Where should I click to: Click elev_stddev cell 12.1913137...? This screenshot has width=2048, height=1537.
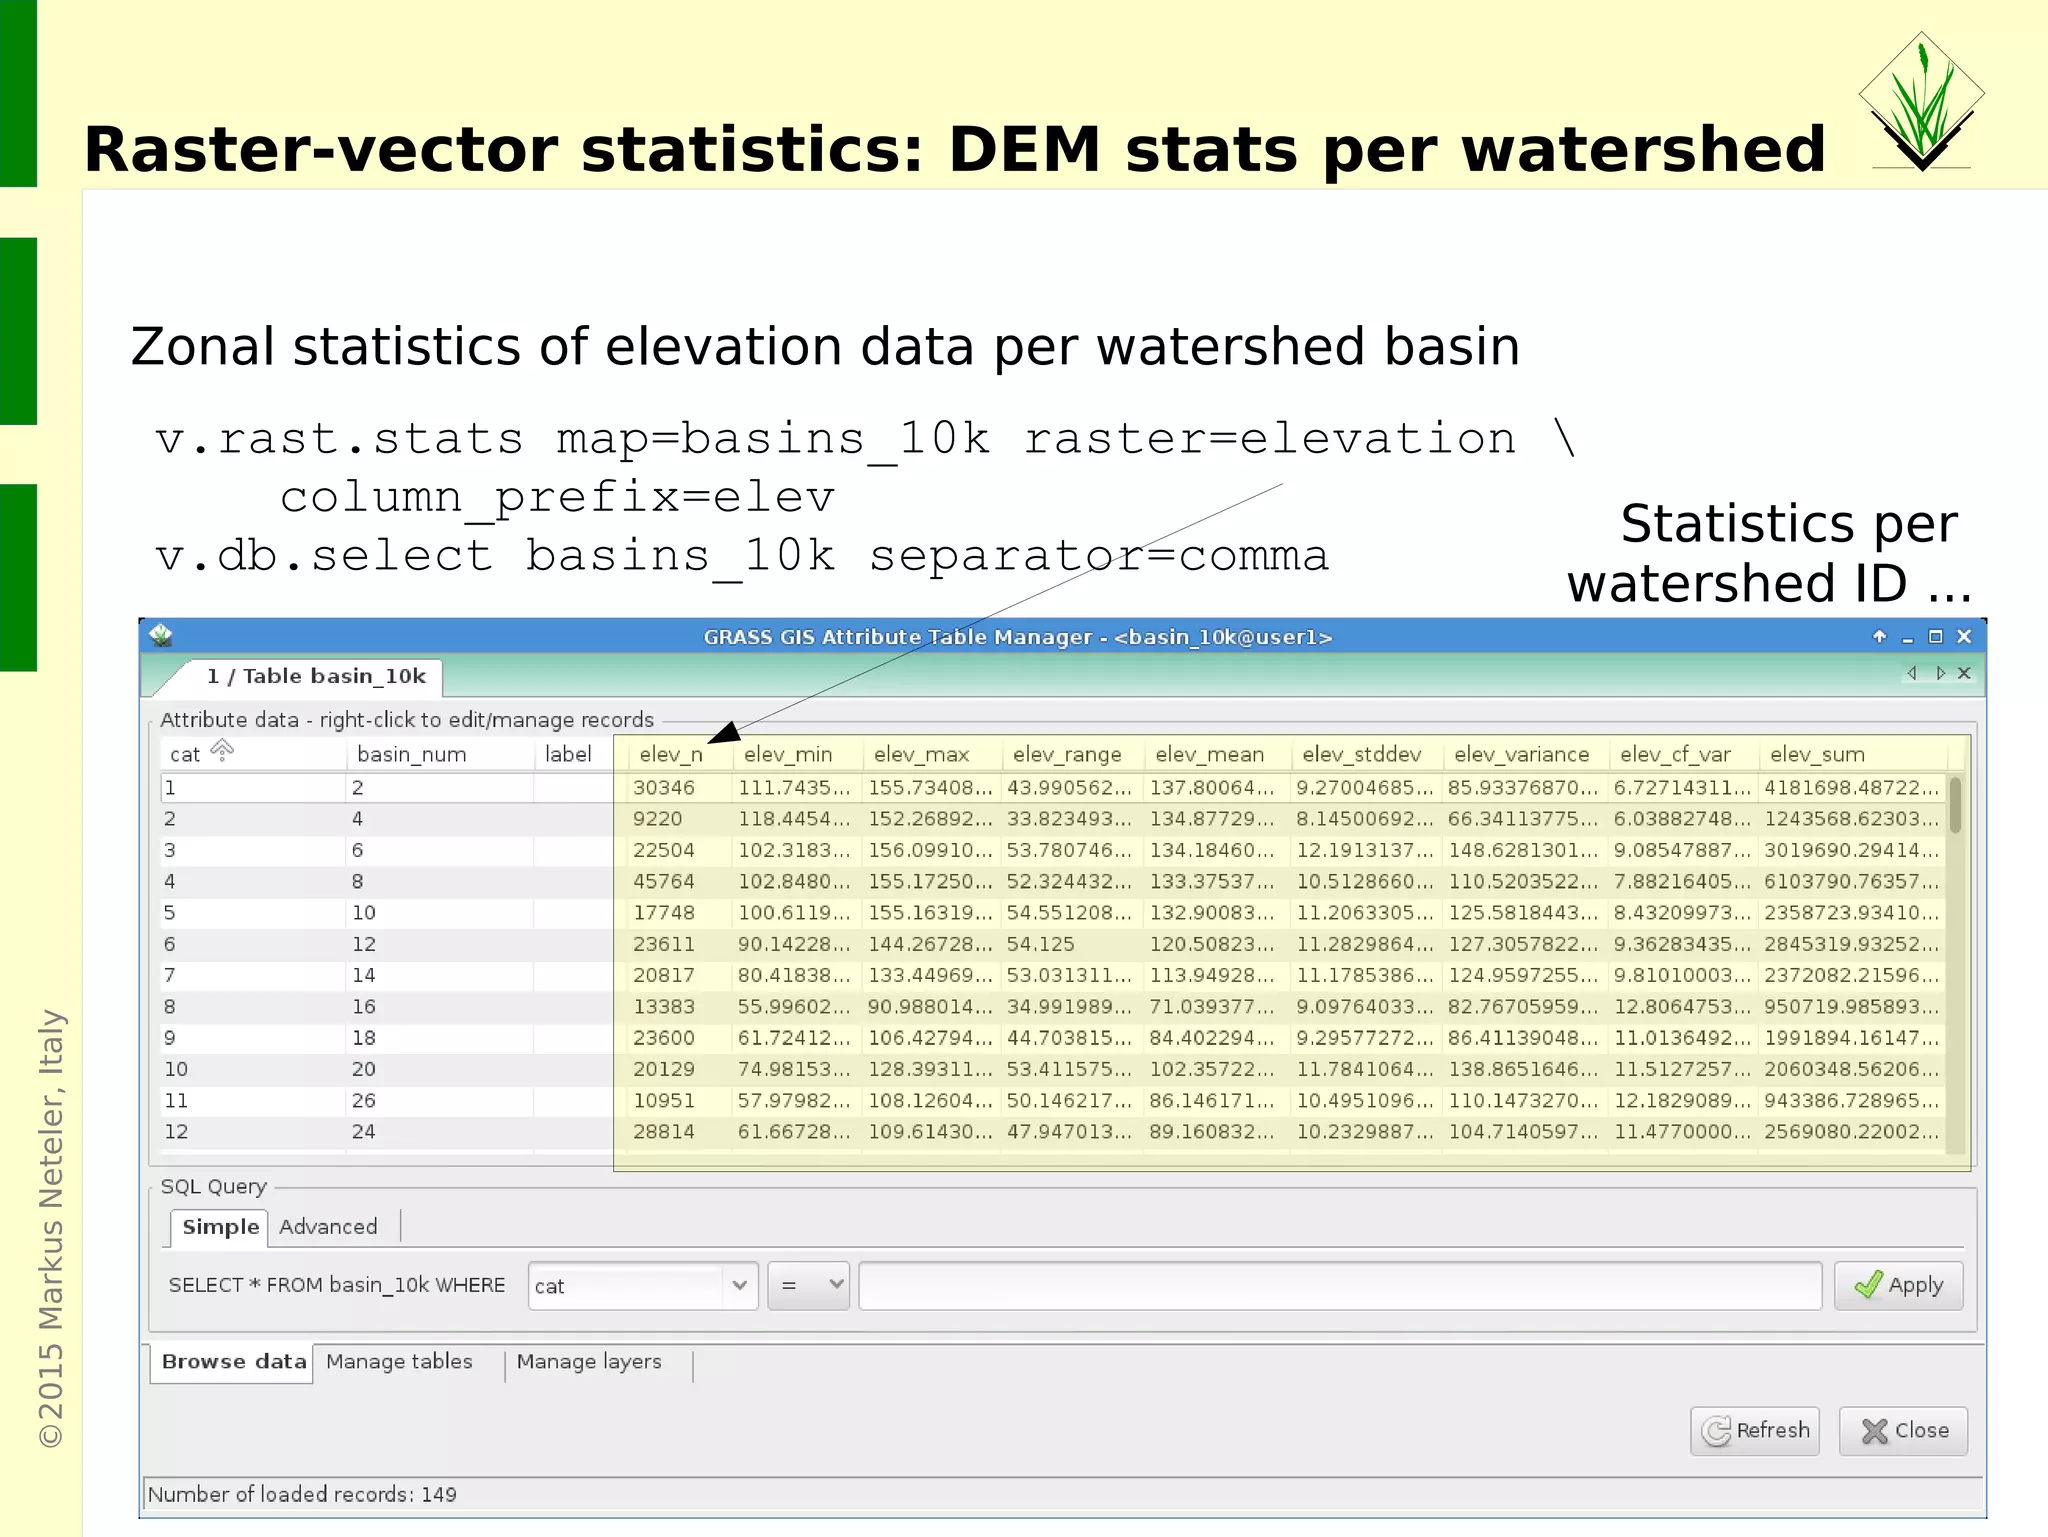1366,850
